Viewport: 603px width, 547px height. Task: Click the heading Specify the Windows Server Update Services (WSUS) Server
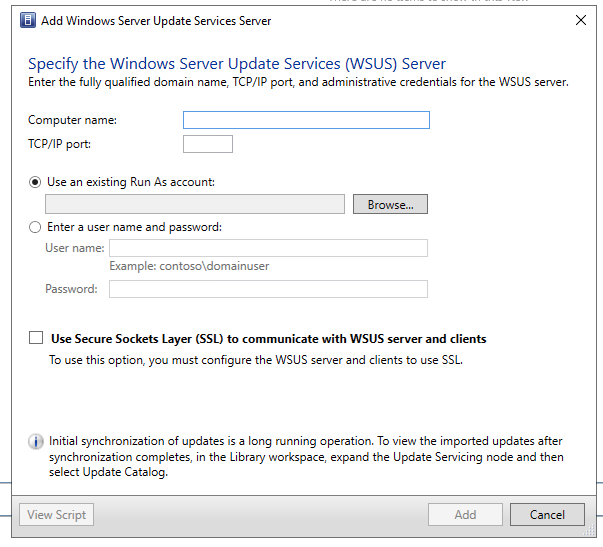(x=237, y=64)
